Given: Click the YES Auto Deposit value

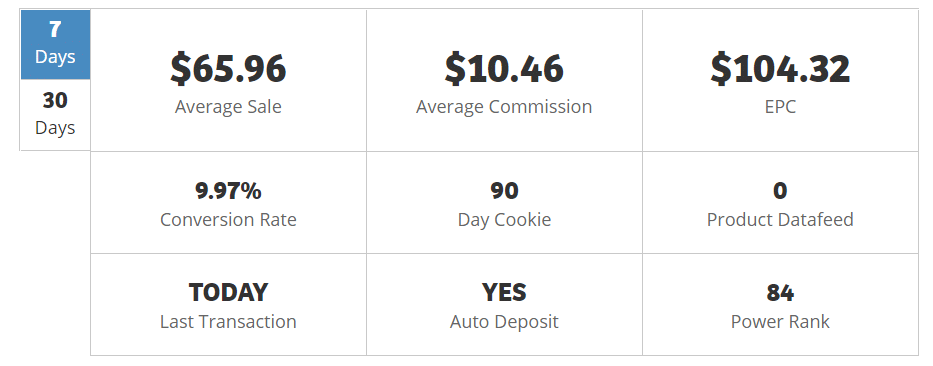Looking at the screenshot, I should click(504, 292).
